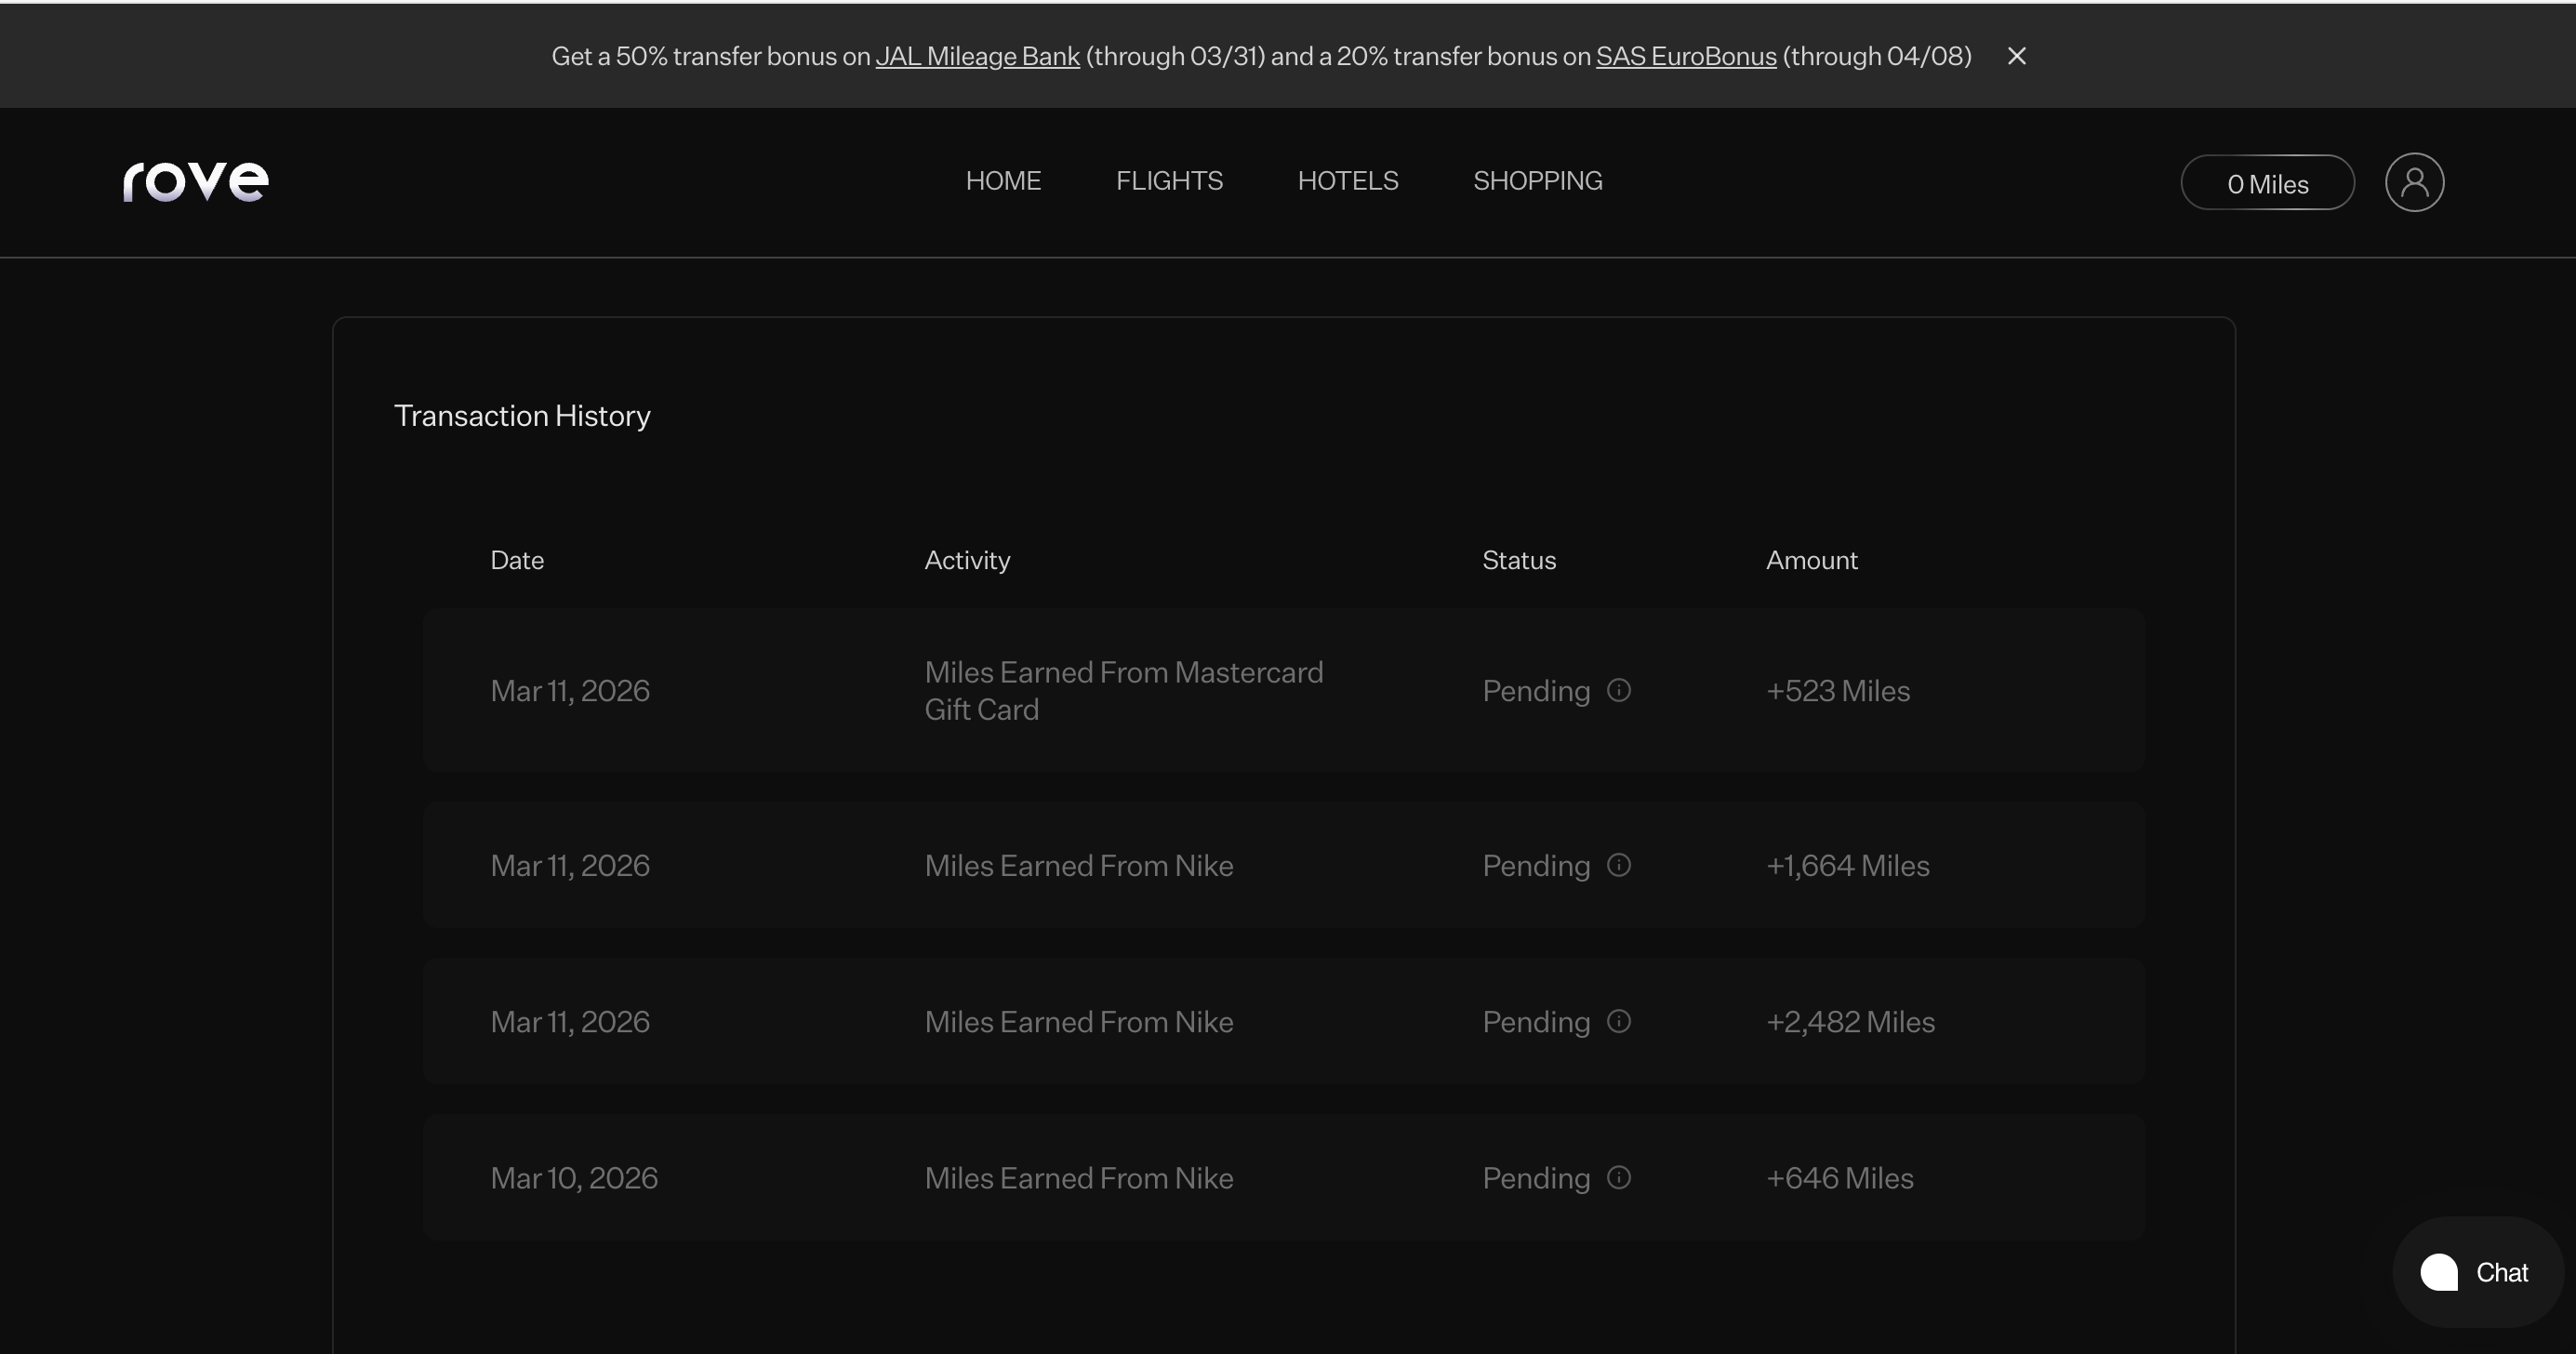This screenshot has width=2576, height=1354.
Task: Click the rove logo
Action: (x=196, y=182)
